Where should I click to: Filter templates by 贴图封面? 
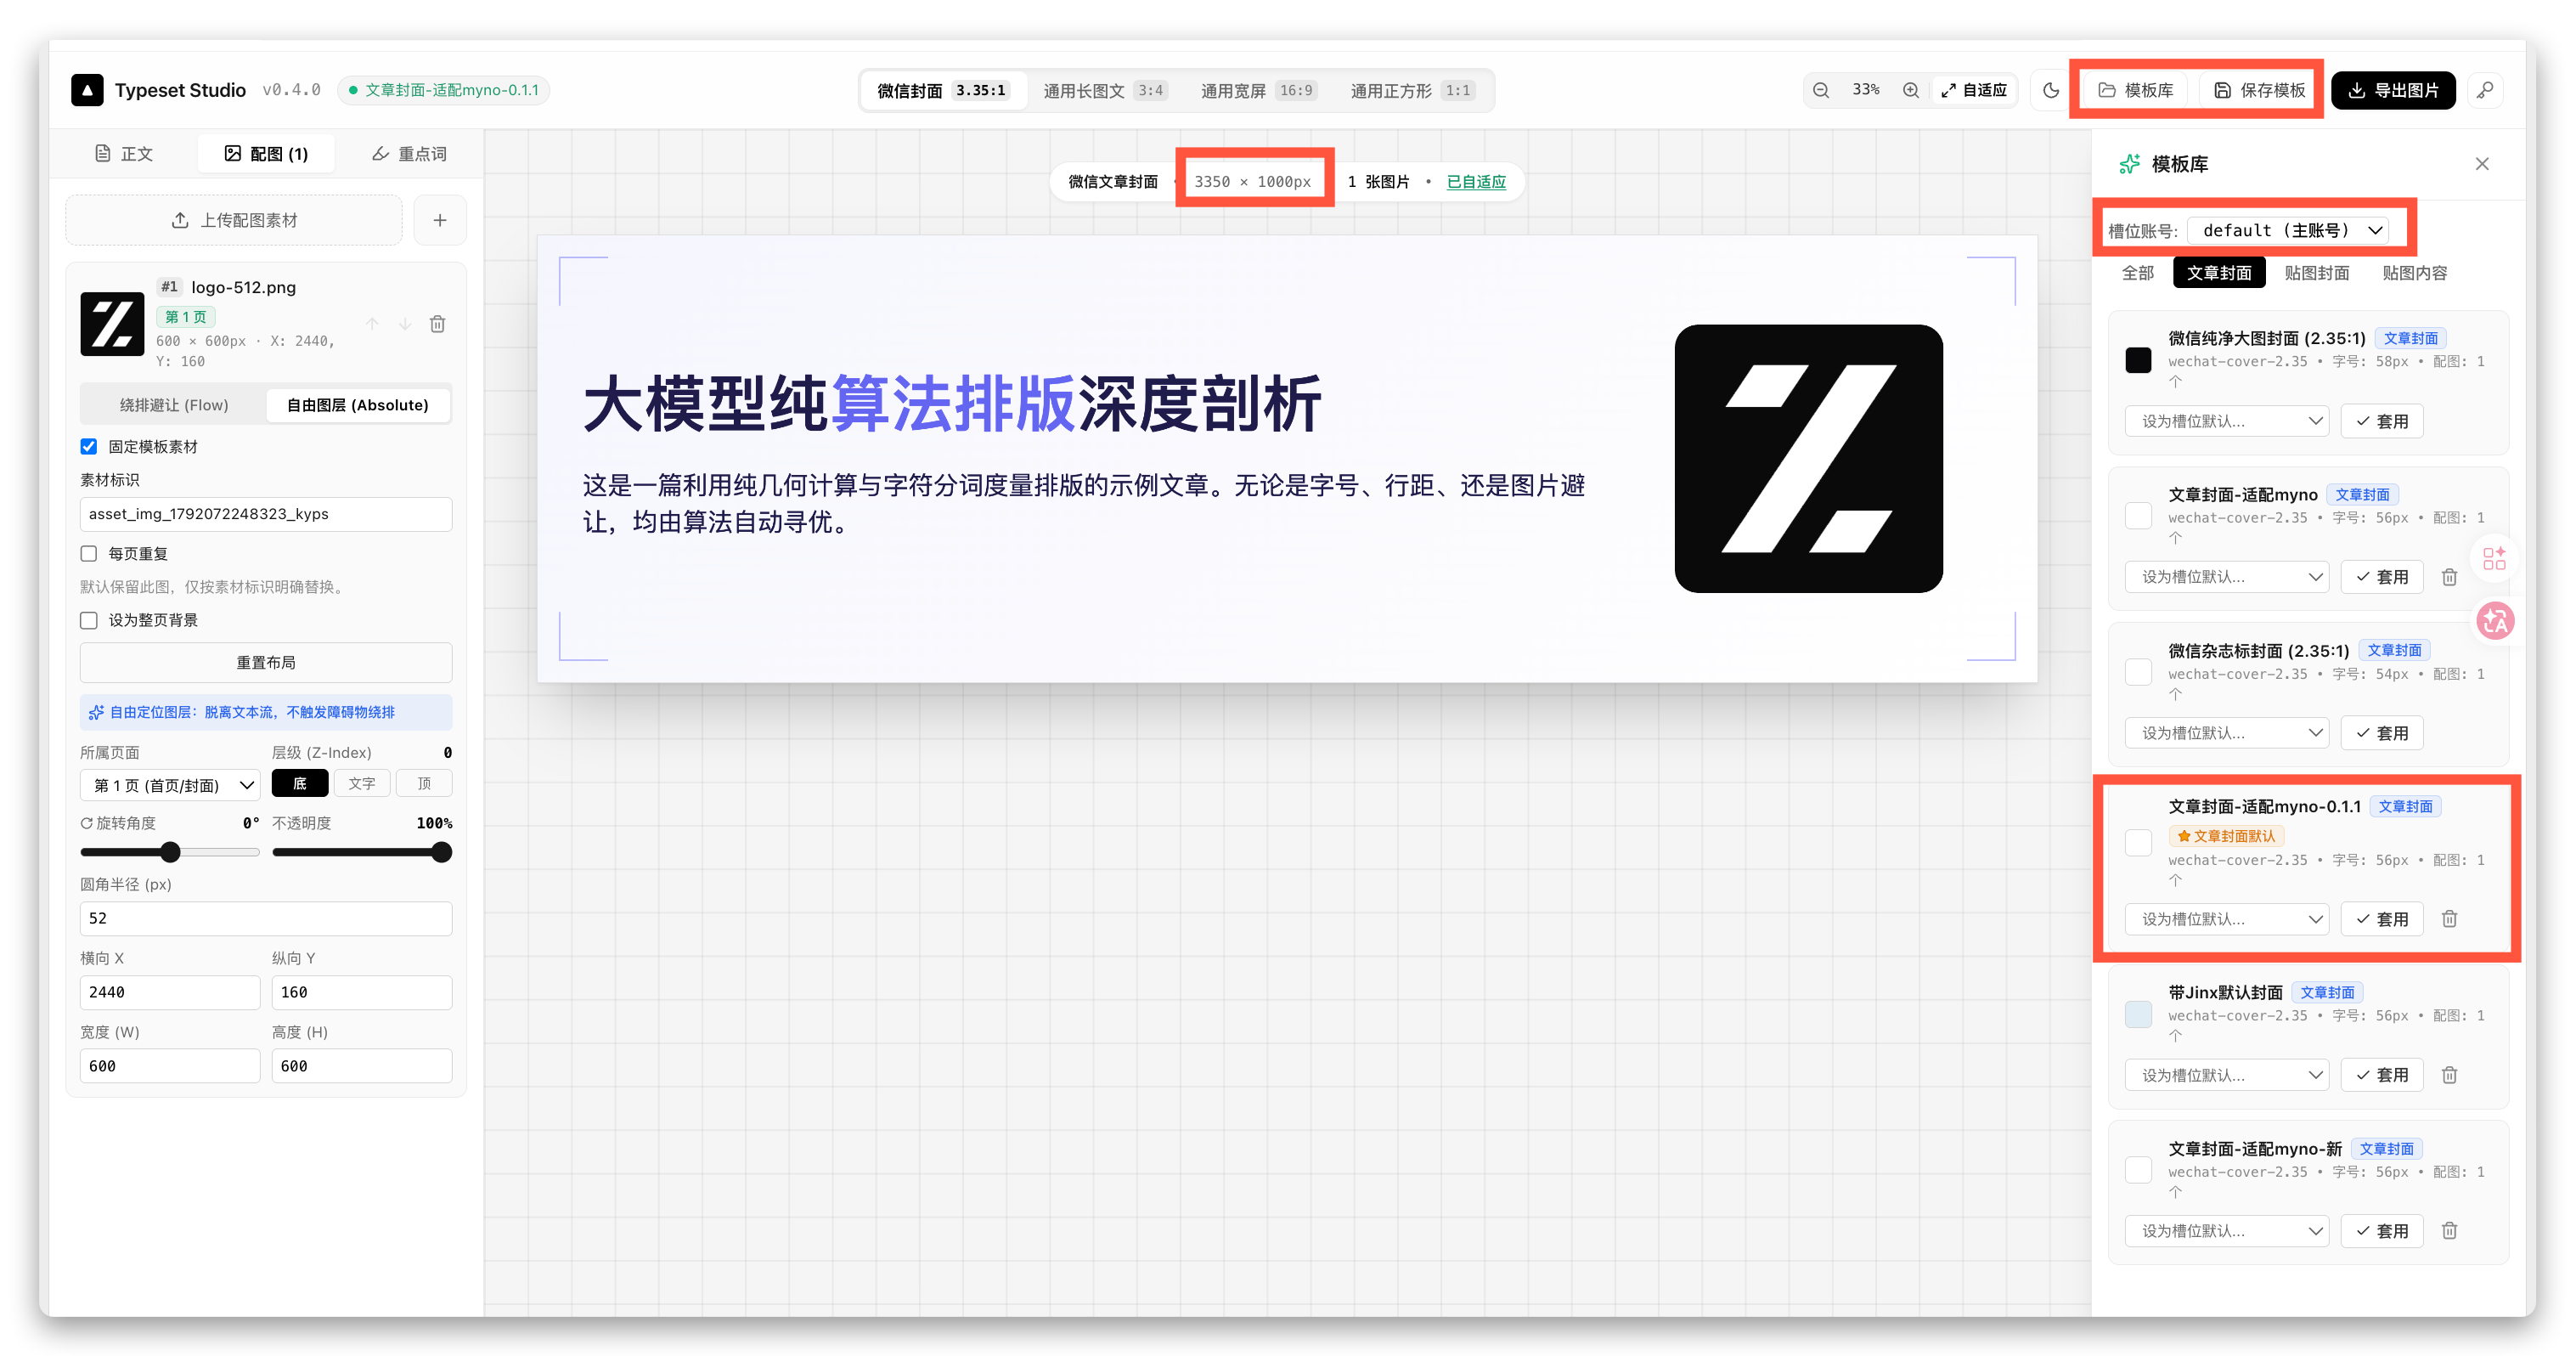pyautogui.click(x=2316, y=273)
